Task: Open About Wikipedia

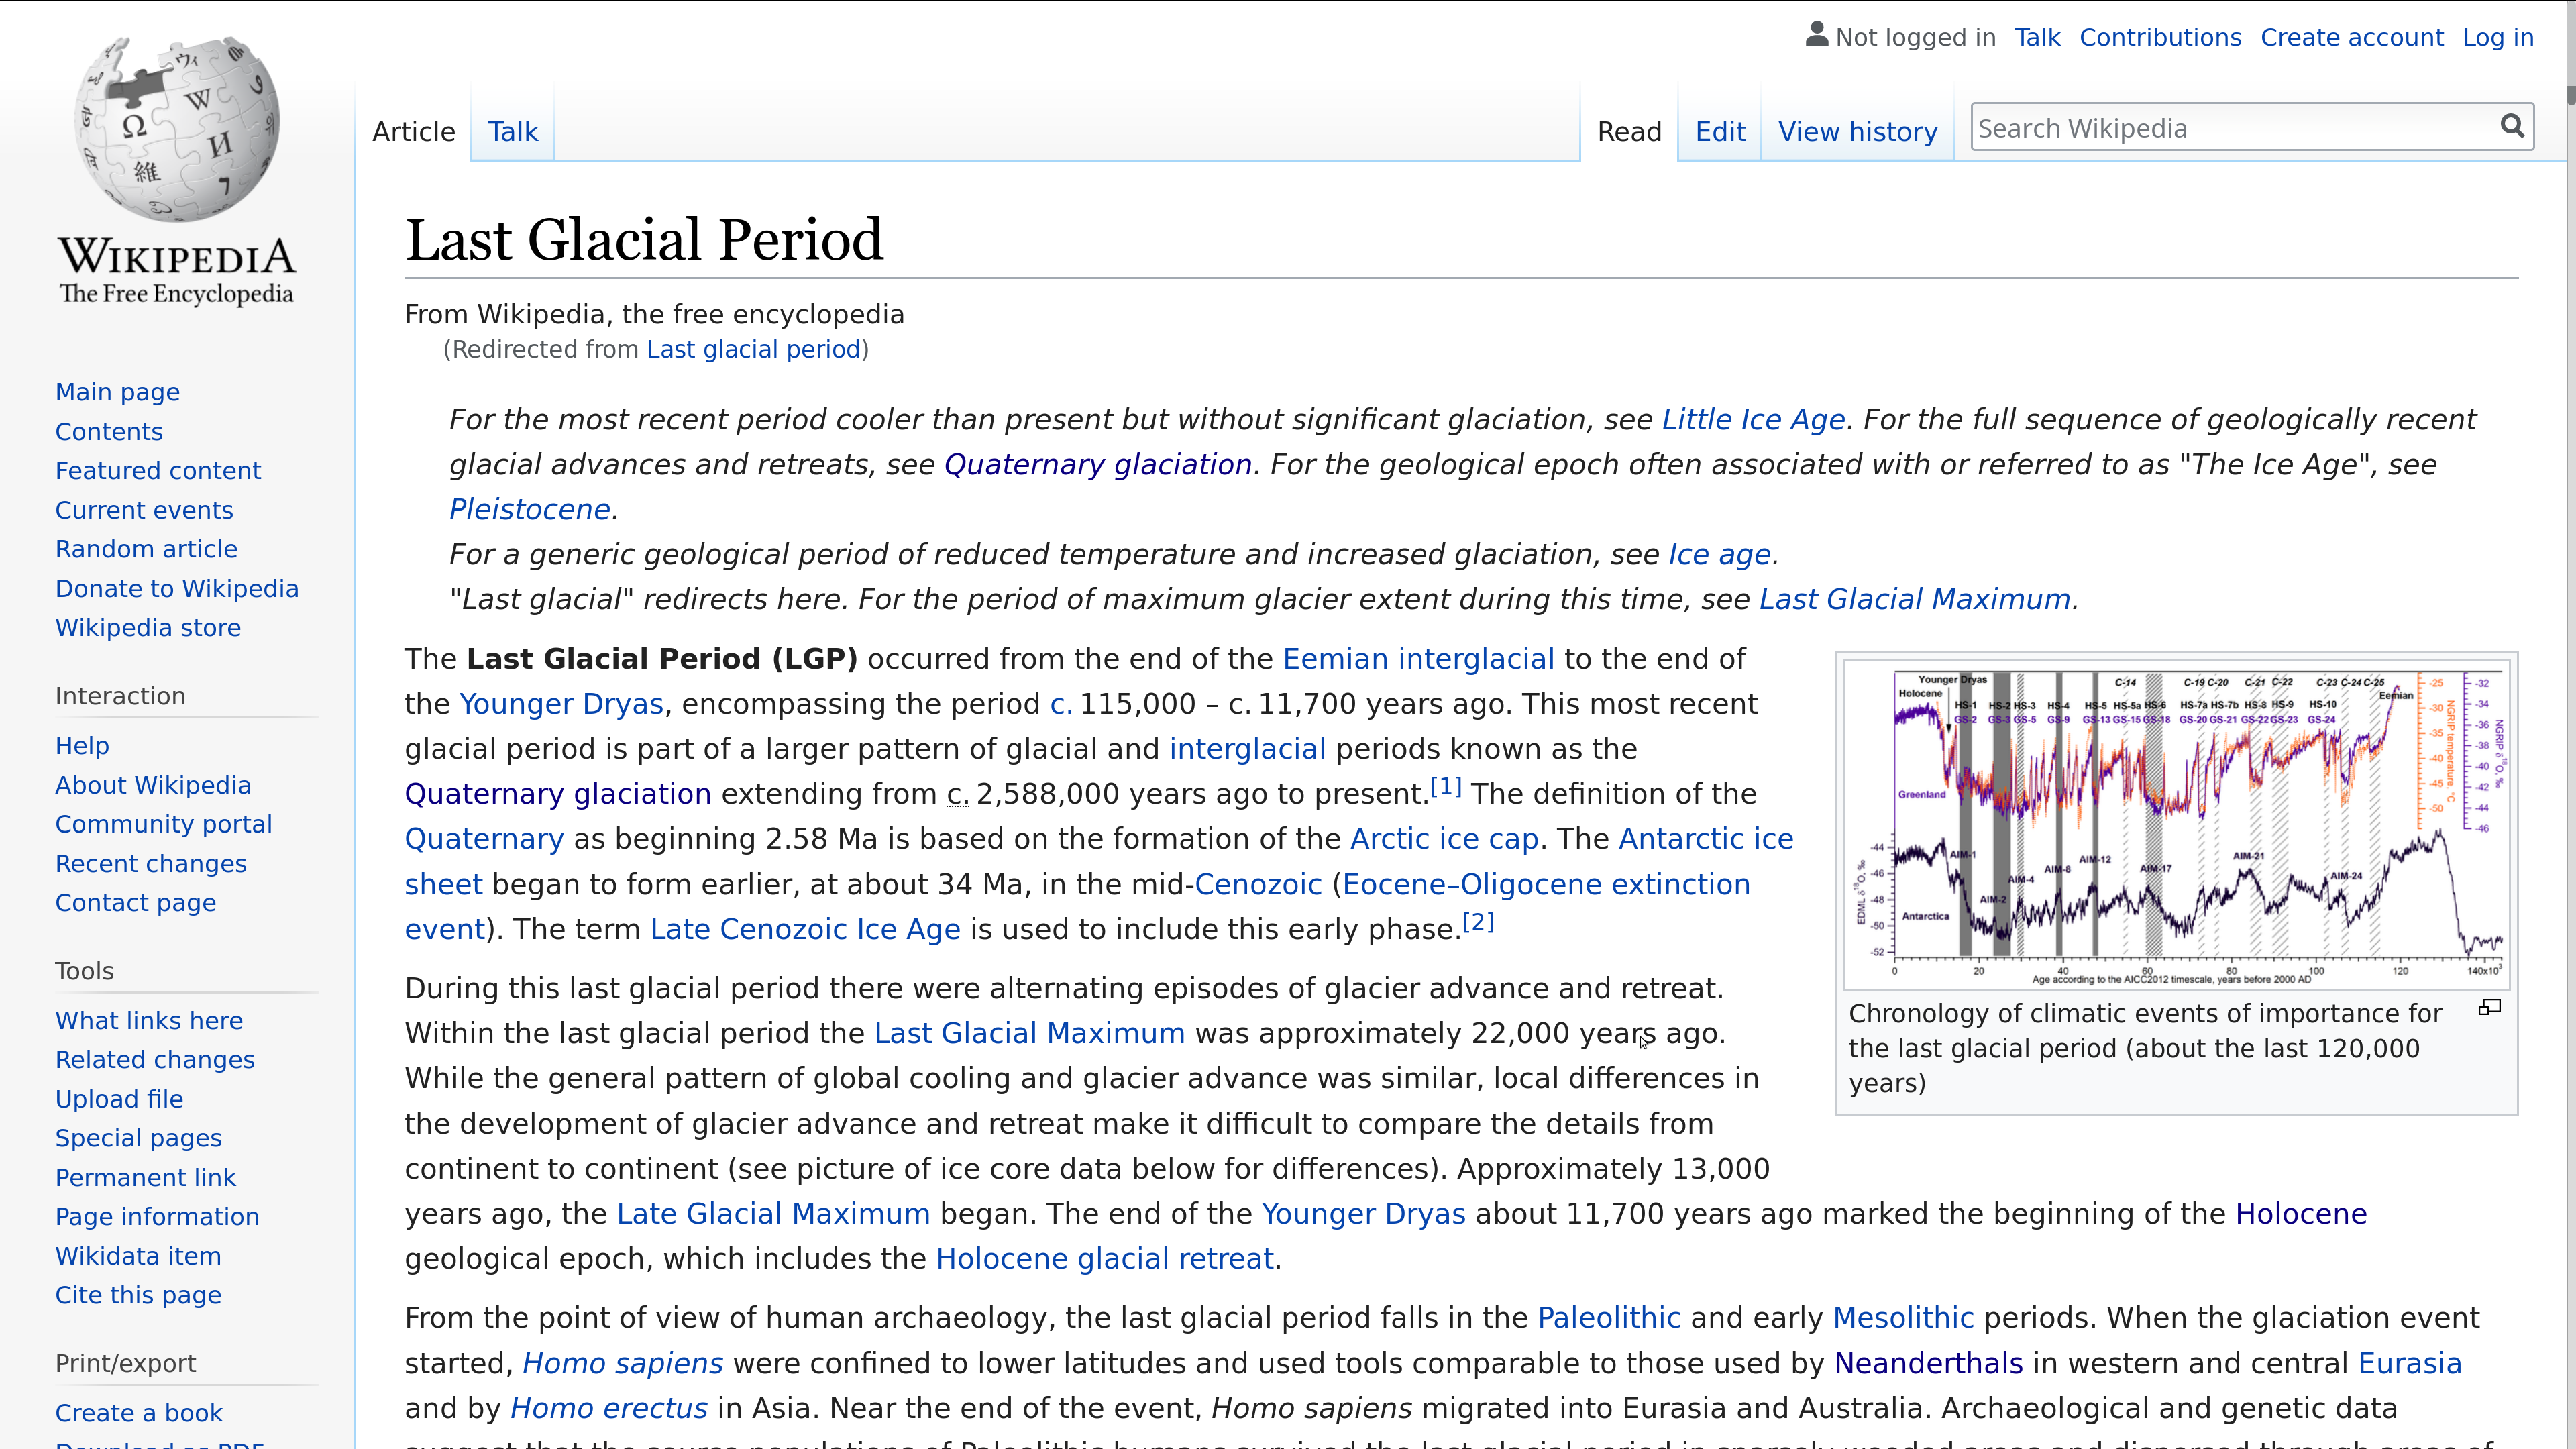Action: pos(153,785)
